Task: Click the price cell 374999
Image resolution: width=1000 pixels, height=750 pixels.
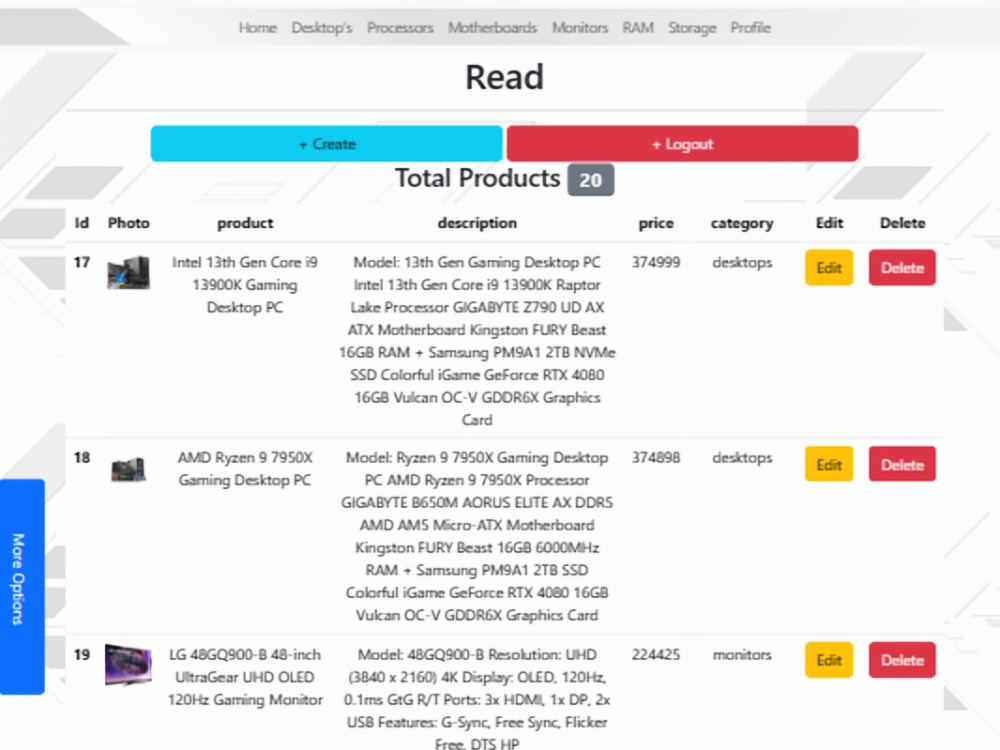Action: pos(656,262)
